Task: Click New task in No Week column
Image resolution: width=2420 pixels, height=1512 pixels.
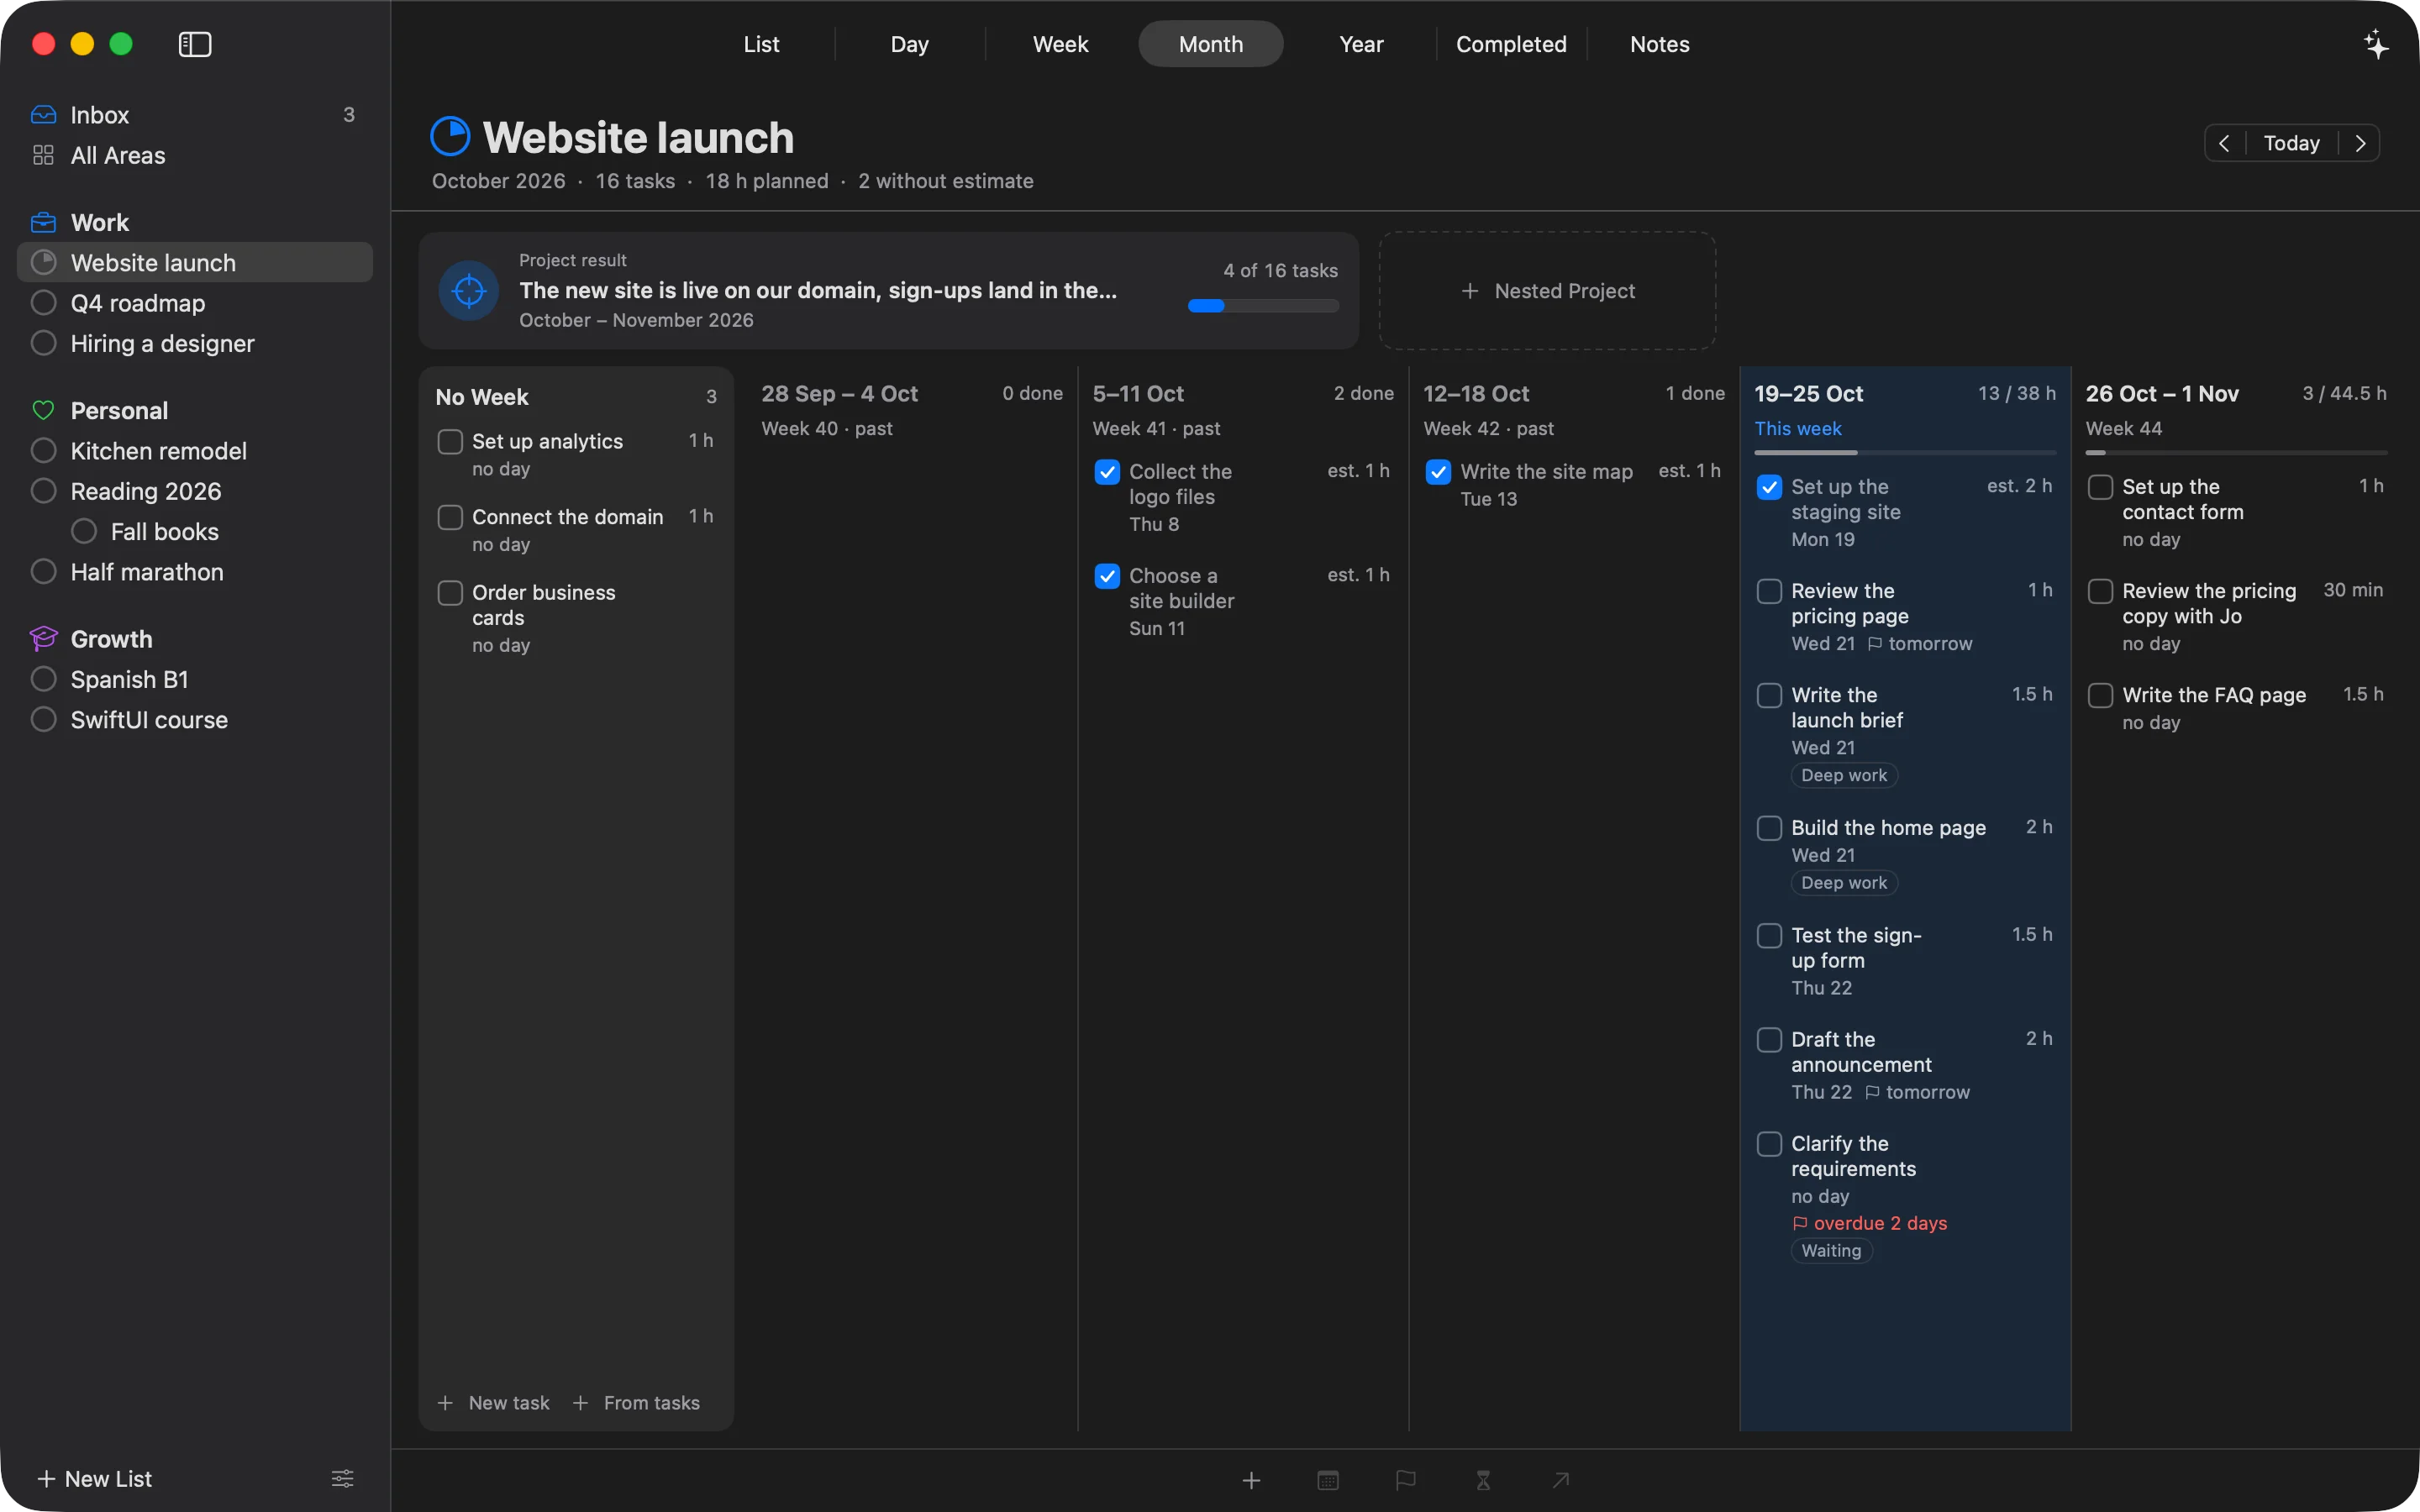Action: (x=494, y=1403)
